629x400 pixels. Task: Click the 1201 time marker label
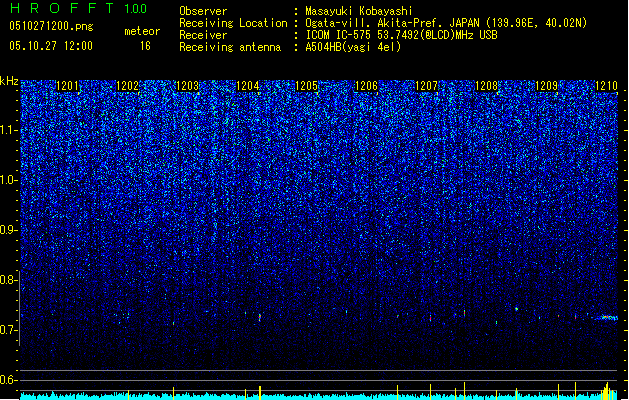[67, 86]
